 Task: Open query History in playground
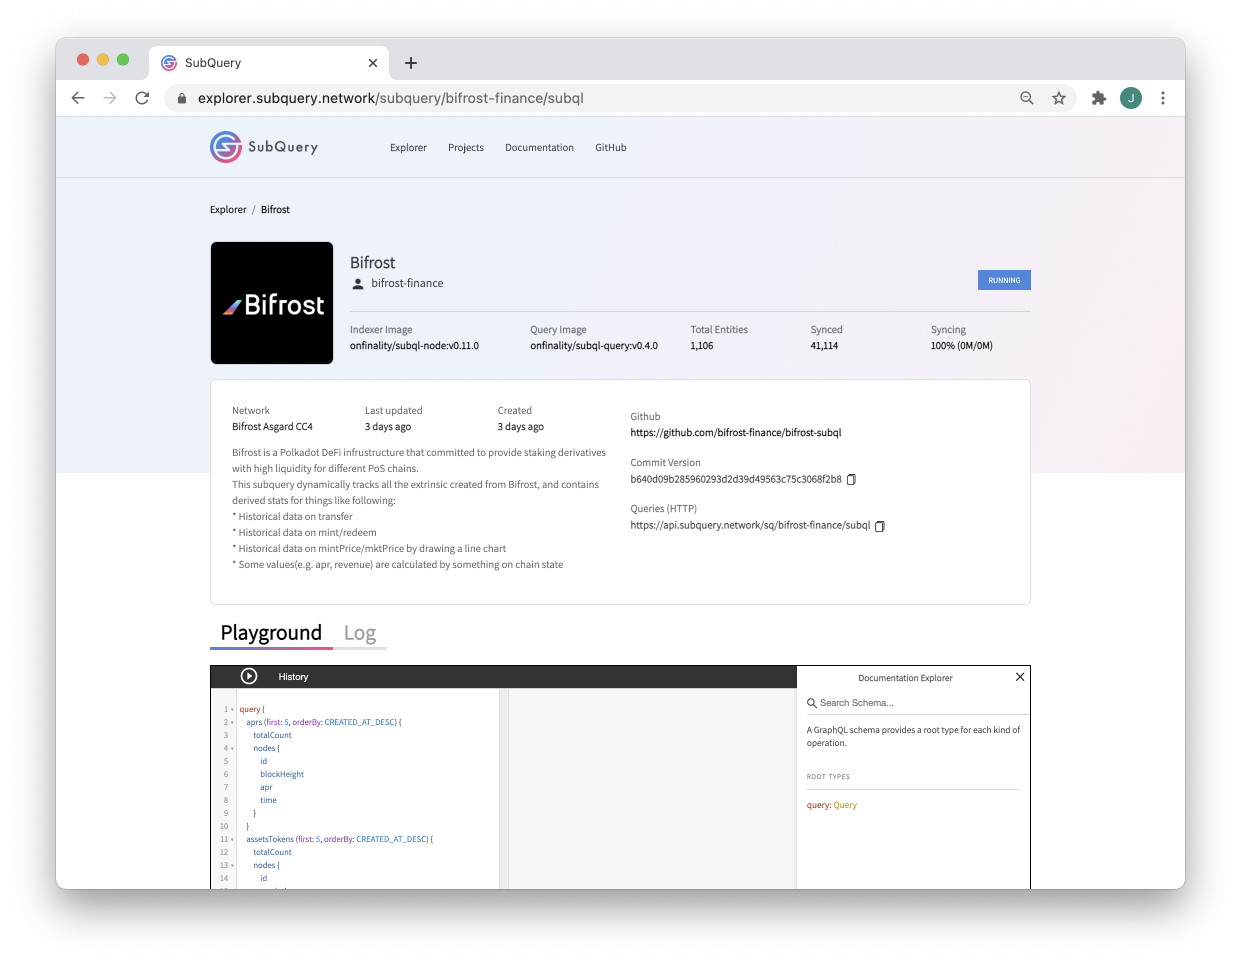[293, 677]
